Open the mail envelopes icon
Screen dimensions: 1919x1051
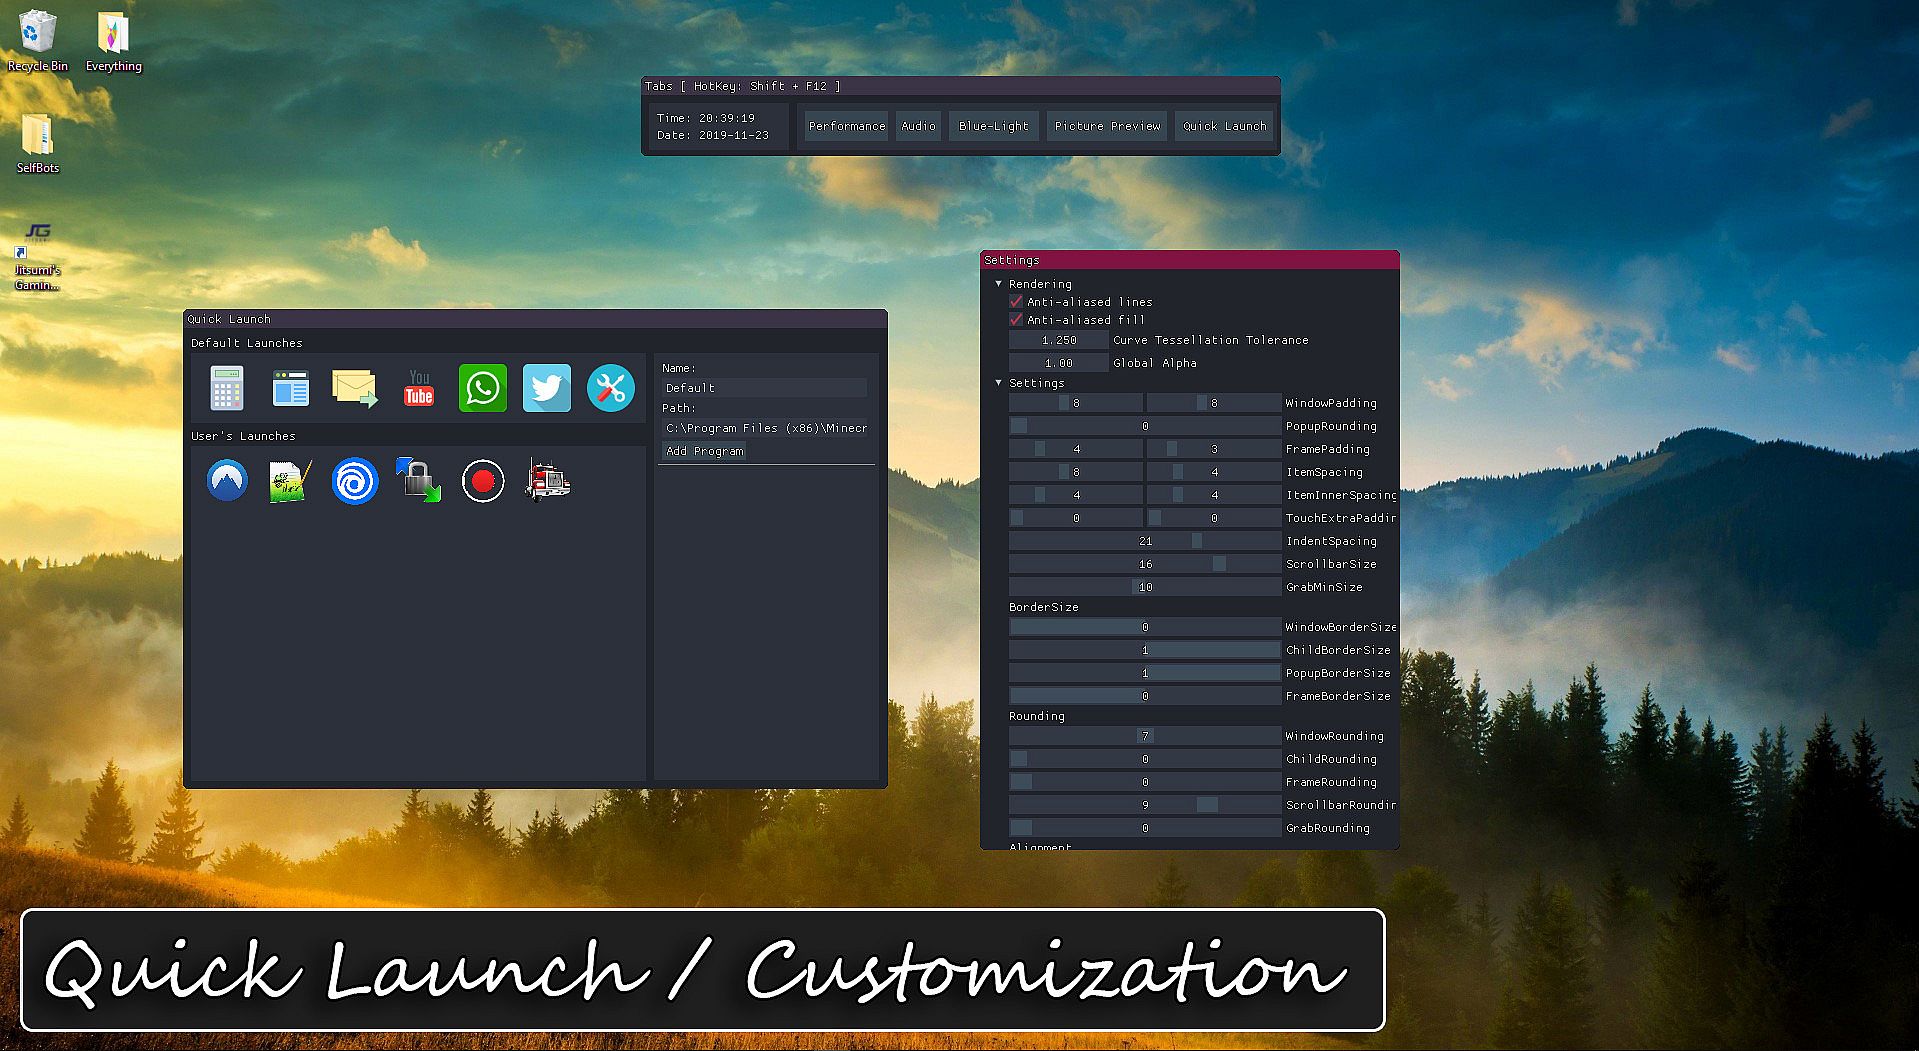point(355,388)
